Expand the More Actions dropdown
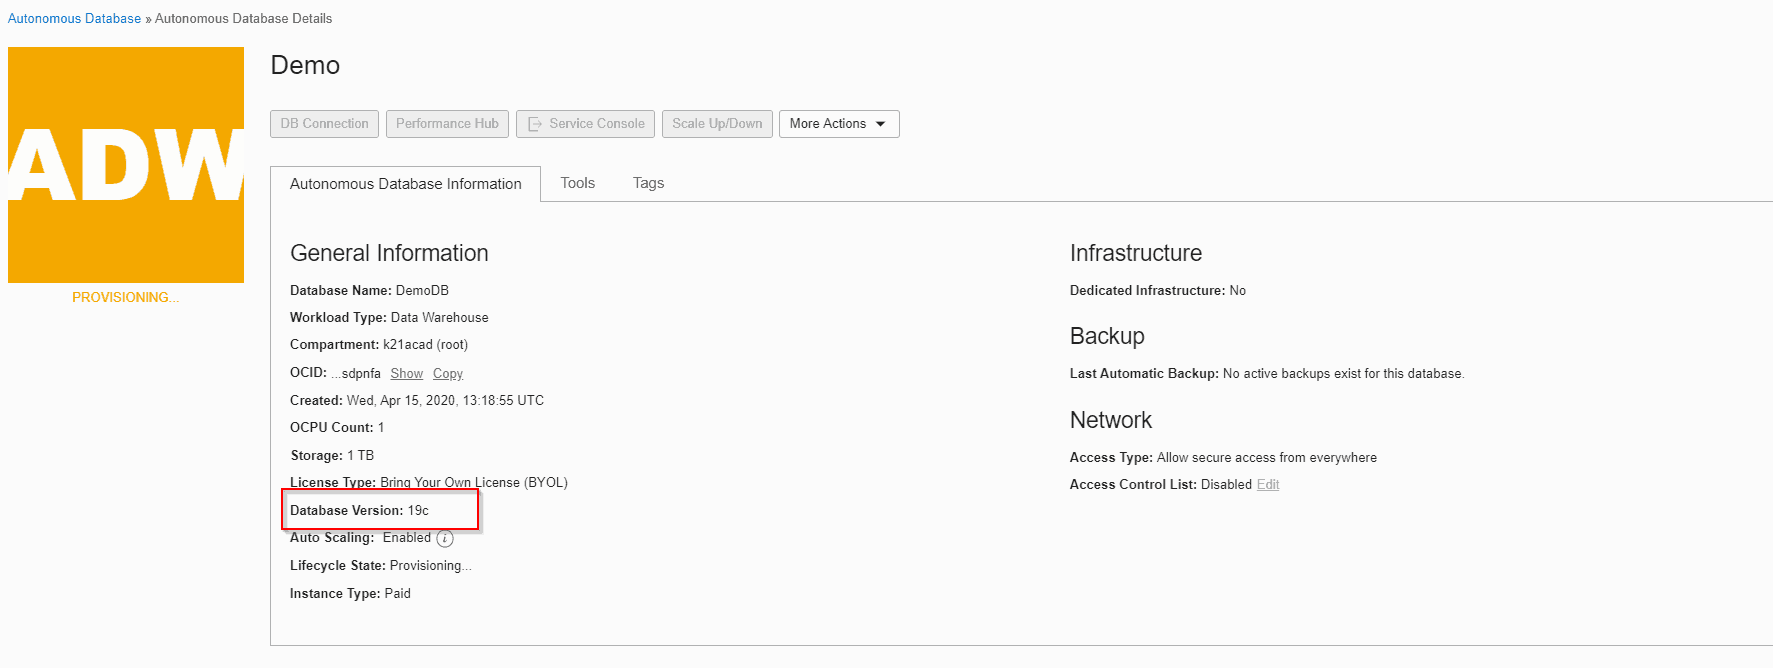The image size is (1773, 668). 838,124
